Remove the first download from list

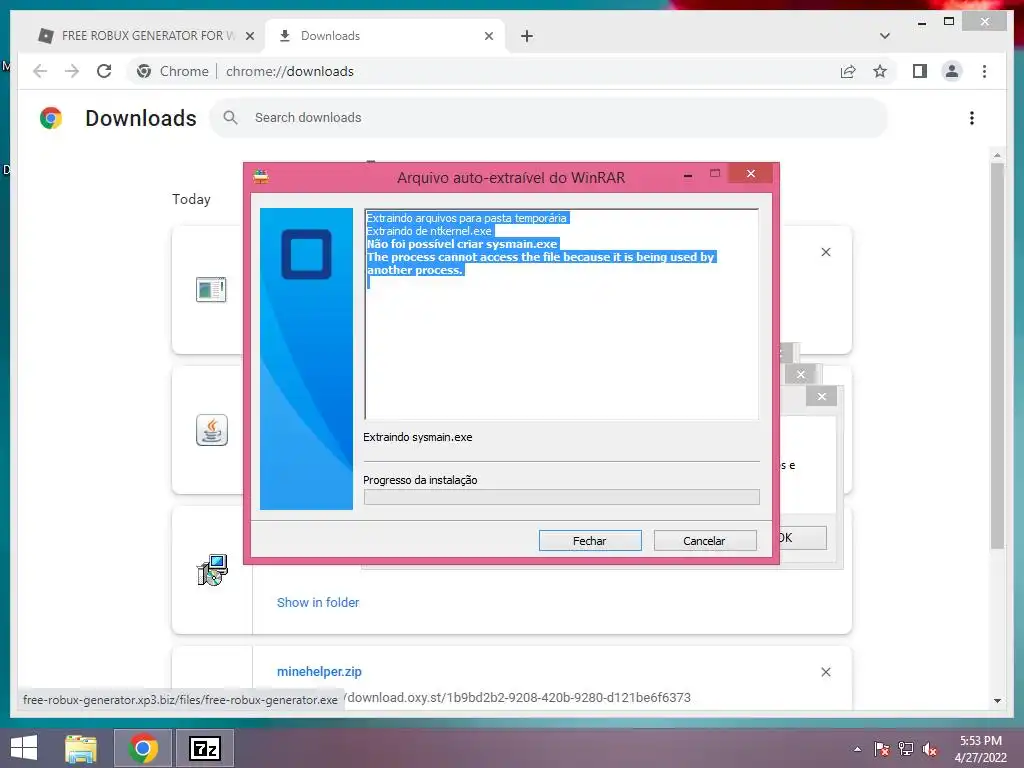point(825,252)
